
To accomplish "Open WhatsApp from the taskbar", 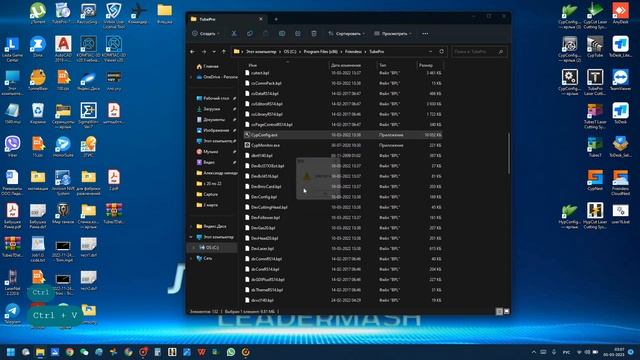I will click(231, 352).
